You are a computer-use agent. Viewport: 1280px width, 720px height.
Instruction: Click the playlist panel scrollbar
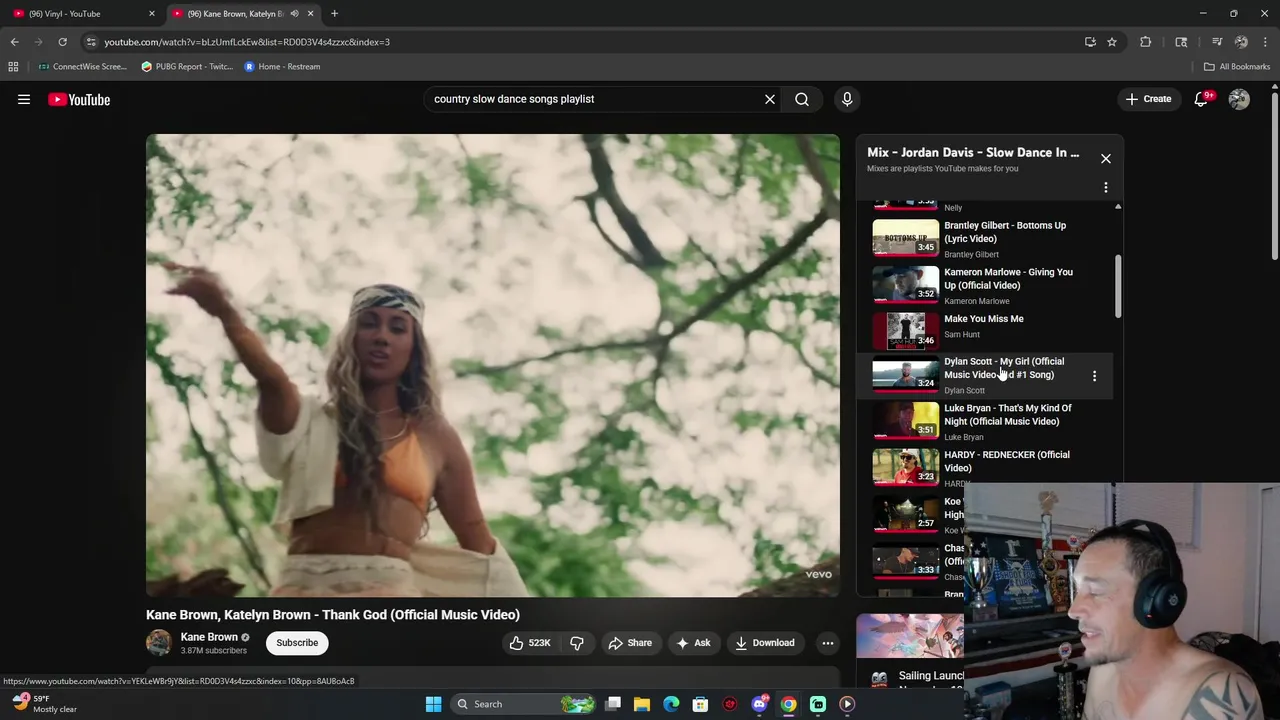(x=1118, y=287)
